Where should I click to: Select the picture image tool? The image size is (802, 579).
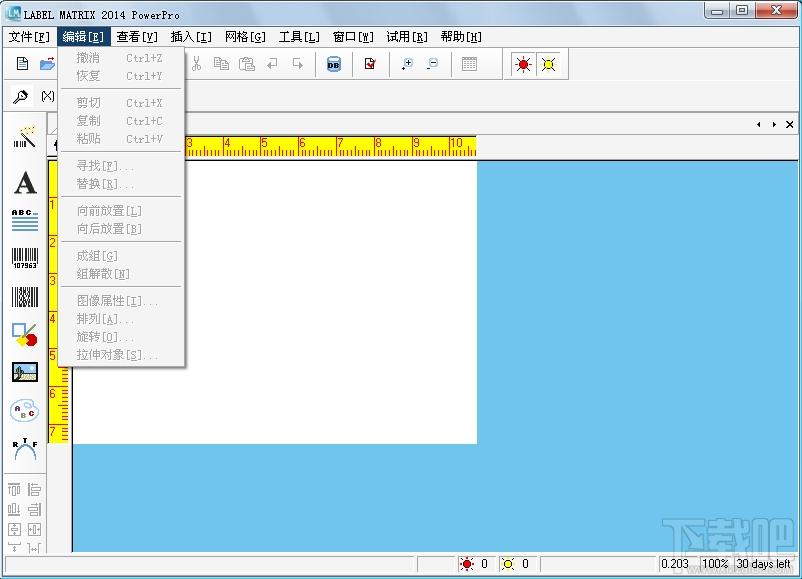[25, 372]
